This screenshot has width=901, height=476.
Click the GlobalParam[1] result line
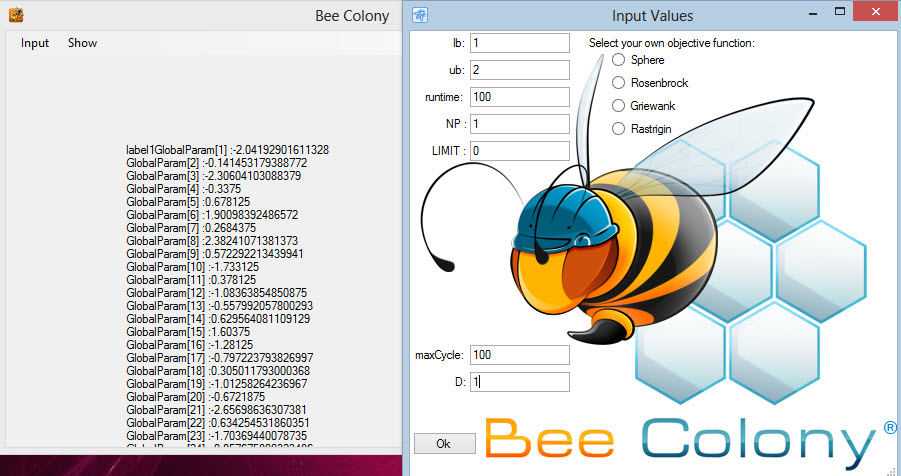coord(228,150)
